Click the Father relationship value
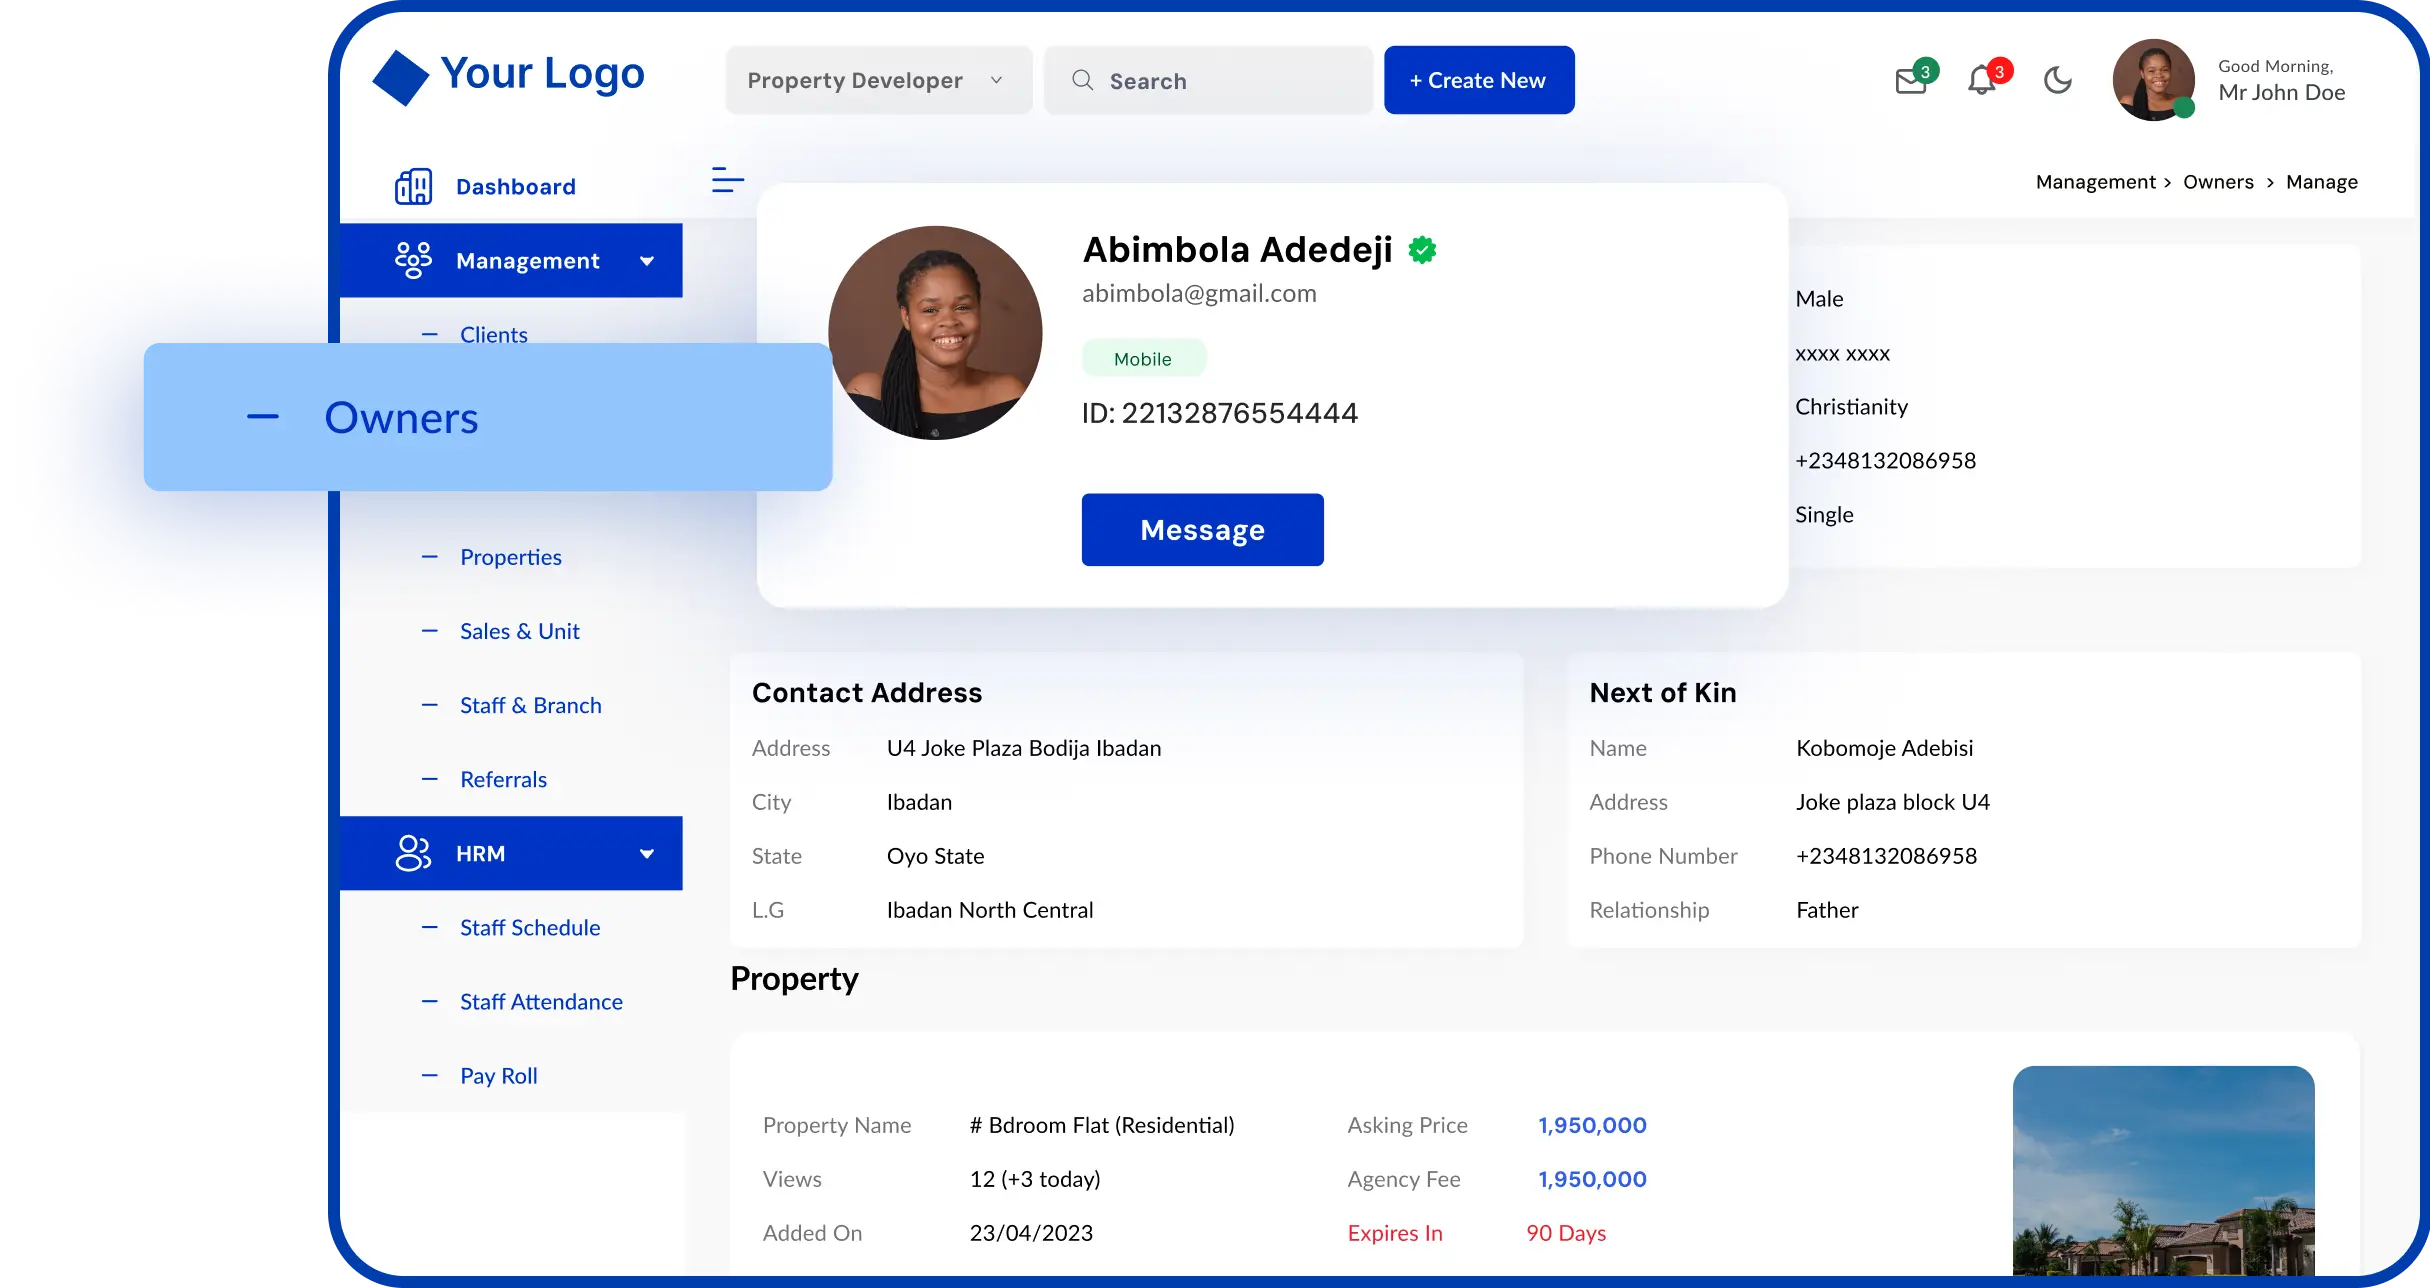The width and height of the screenshot is (2430, 1288). pos(1827,910)
